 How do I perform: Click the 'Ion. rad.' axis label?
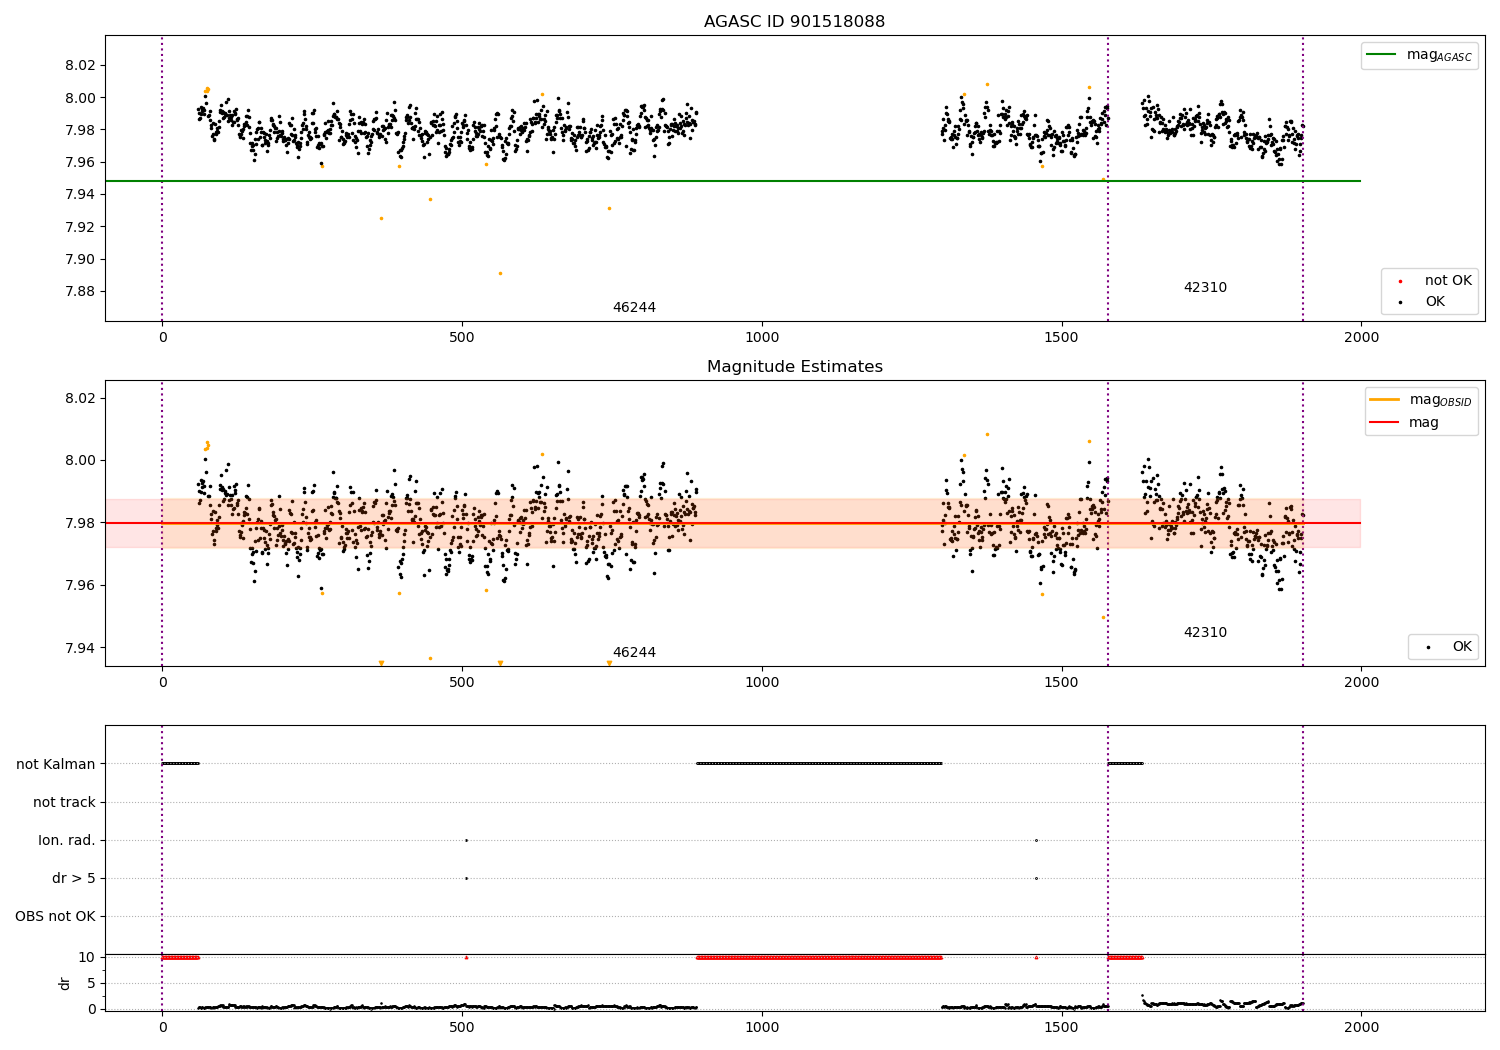pos(67,840)
